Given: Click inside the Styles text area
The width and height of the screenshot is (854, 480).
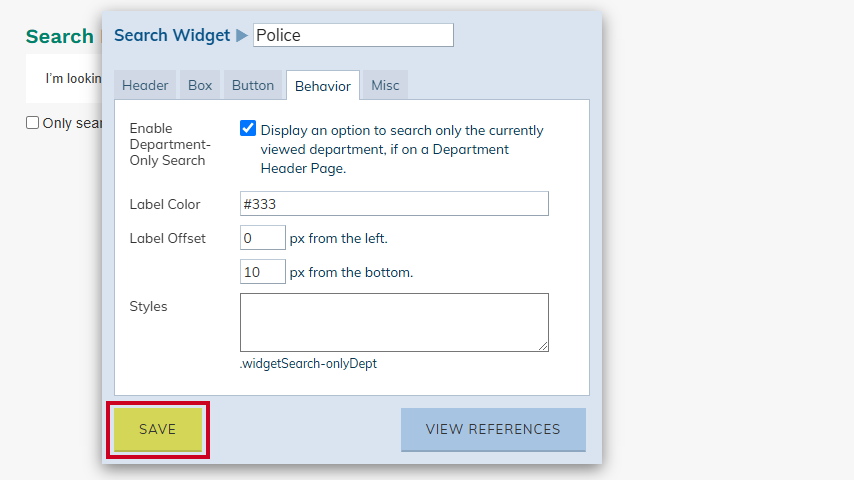Looking at the screenshot, I should 394,323.
